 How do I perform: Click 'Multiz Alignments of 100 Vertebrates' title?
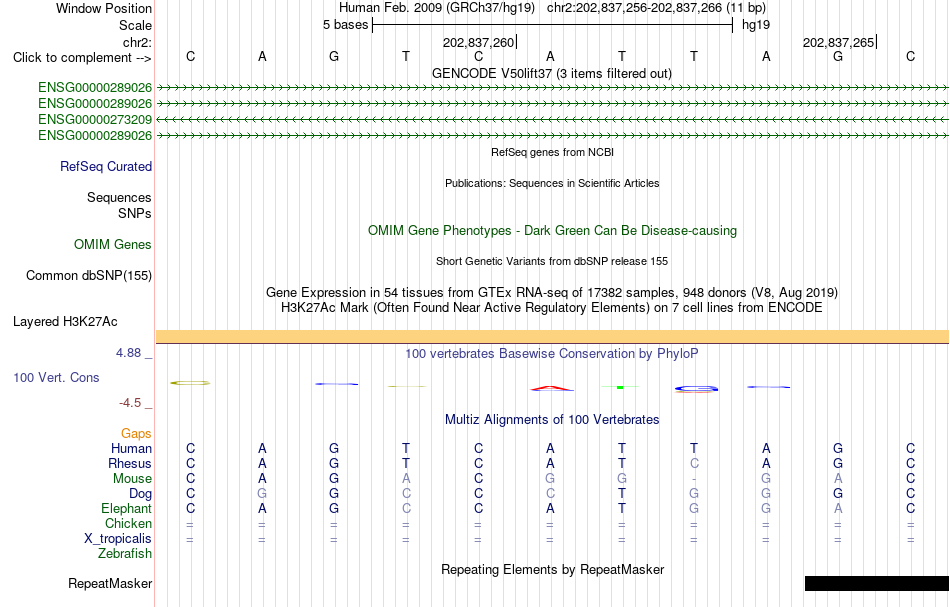coord(552,420)
